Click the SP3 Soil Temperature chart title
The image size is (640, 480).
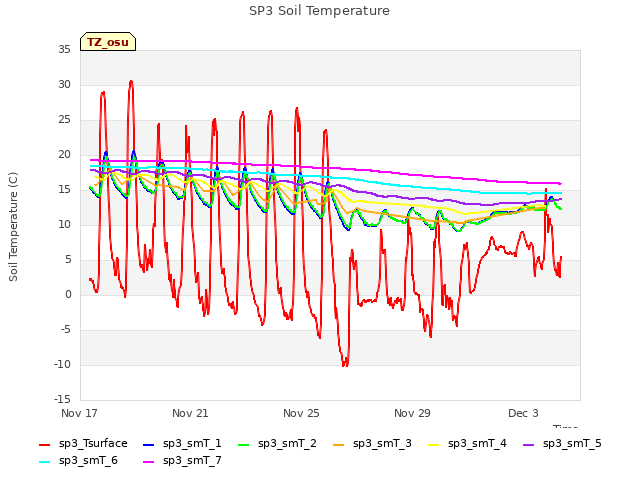[x=319, y=11]
